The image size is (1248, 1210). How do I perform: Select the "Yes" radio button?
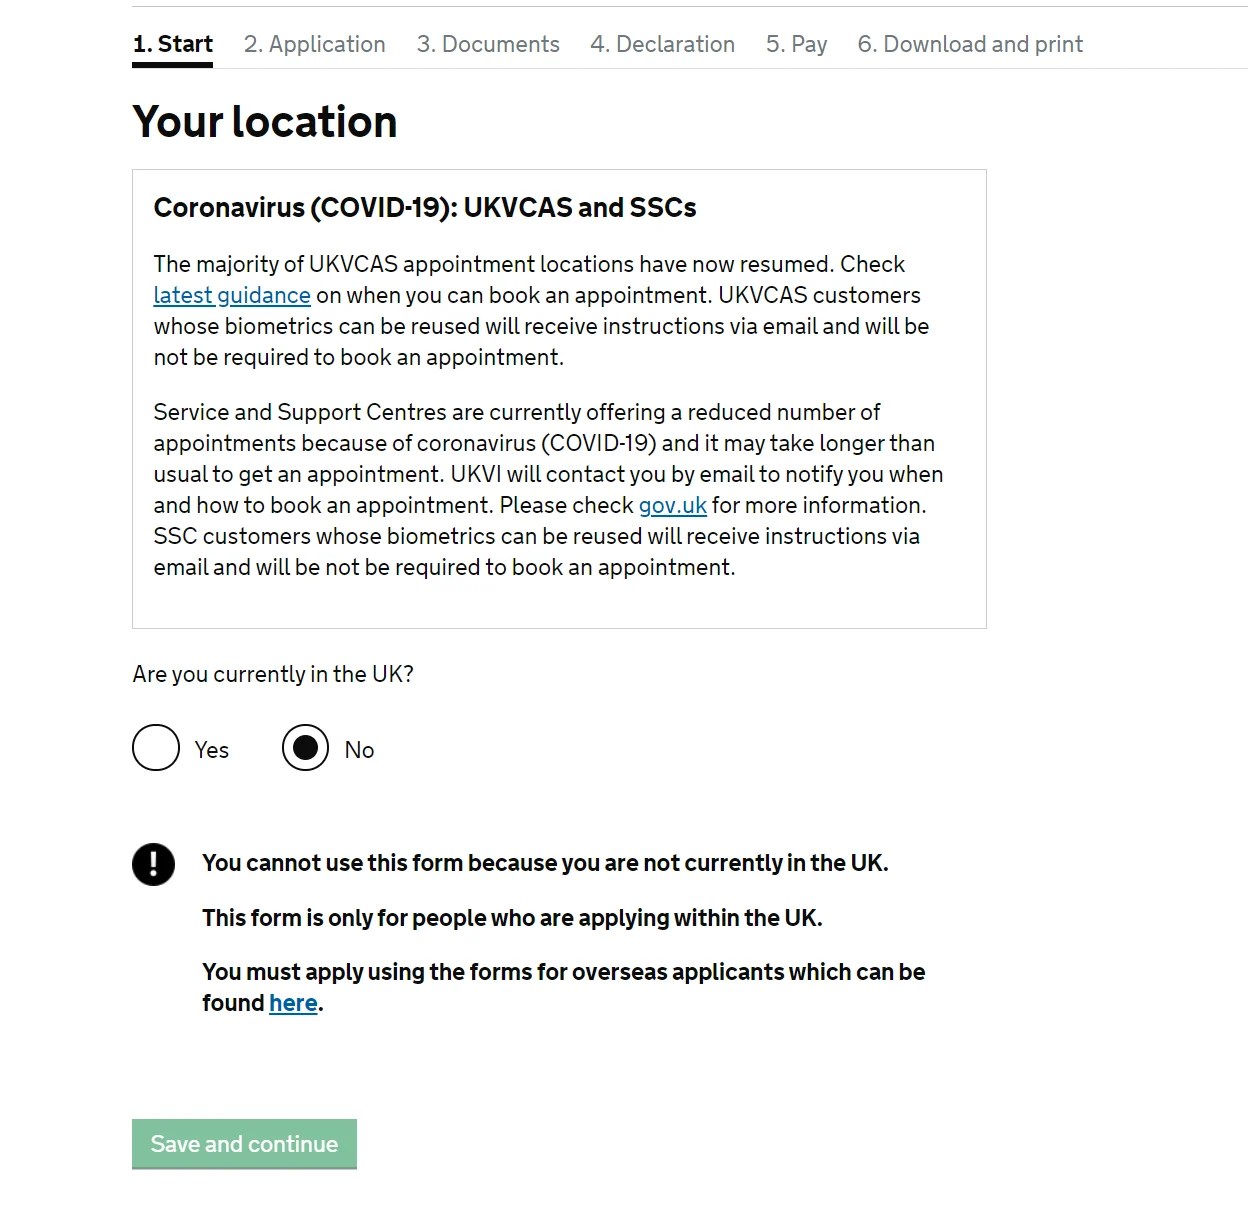pos(155,748)
